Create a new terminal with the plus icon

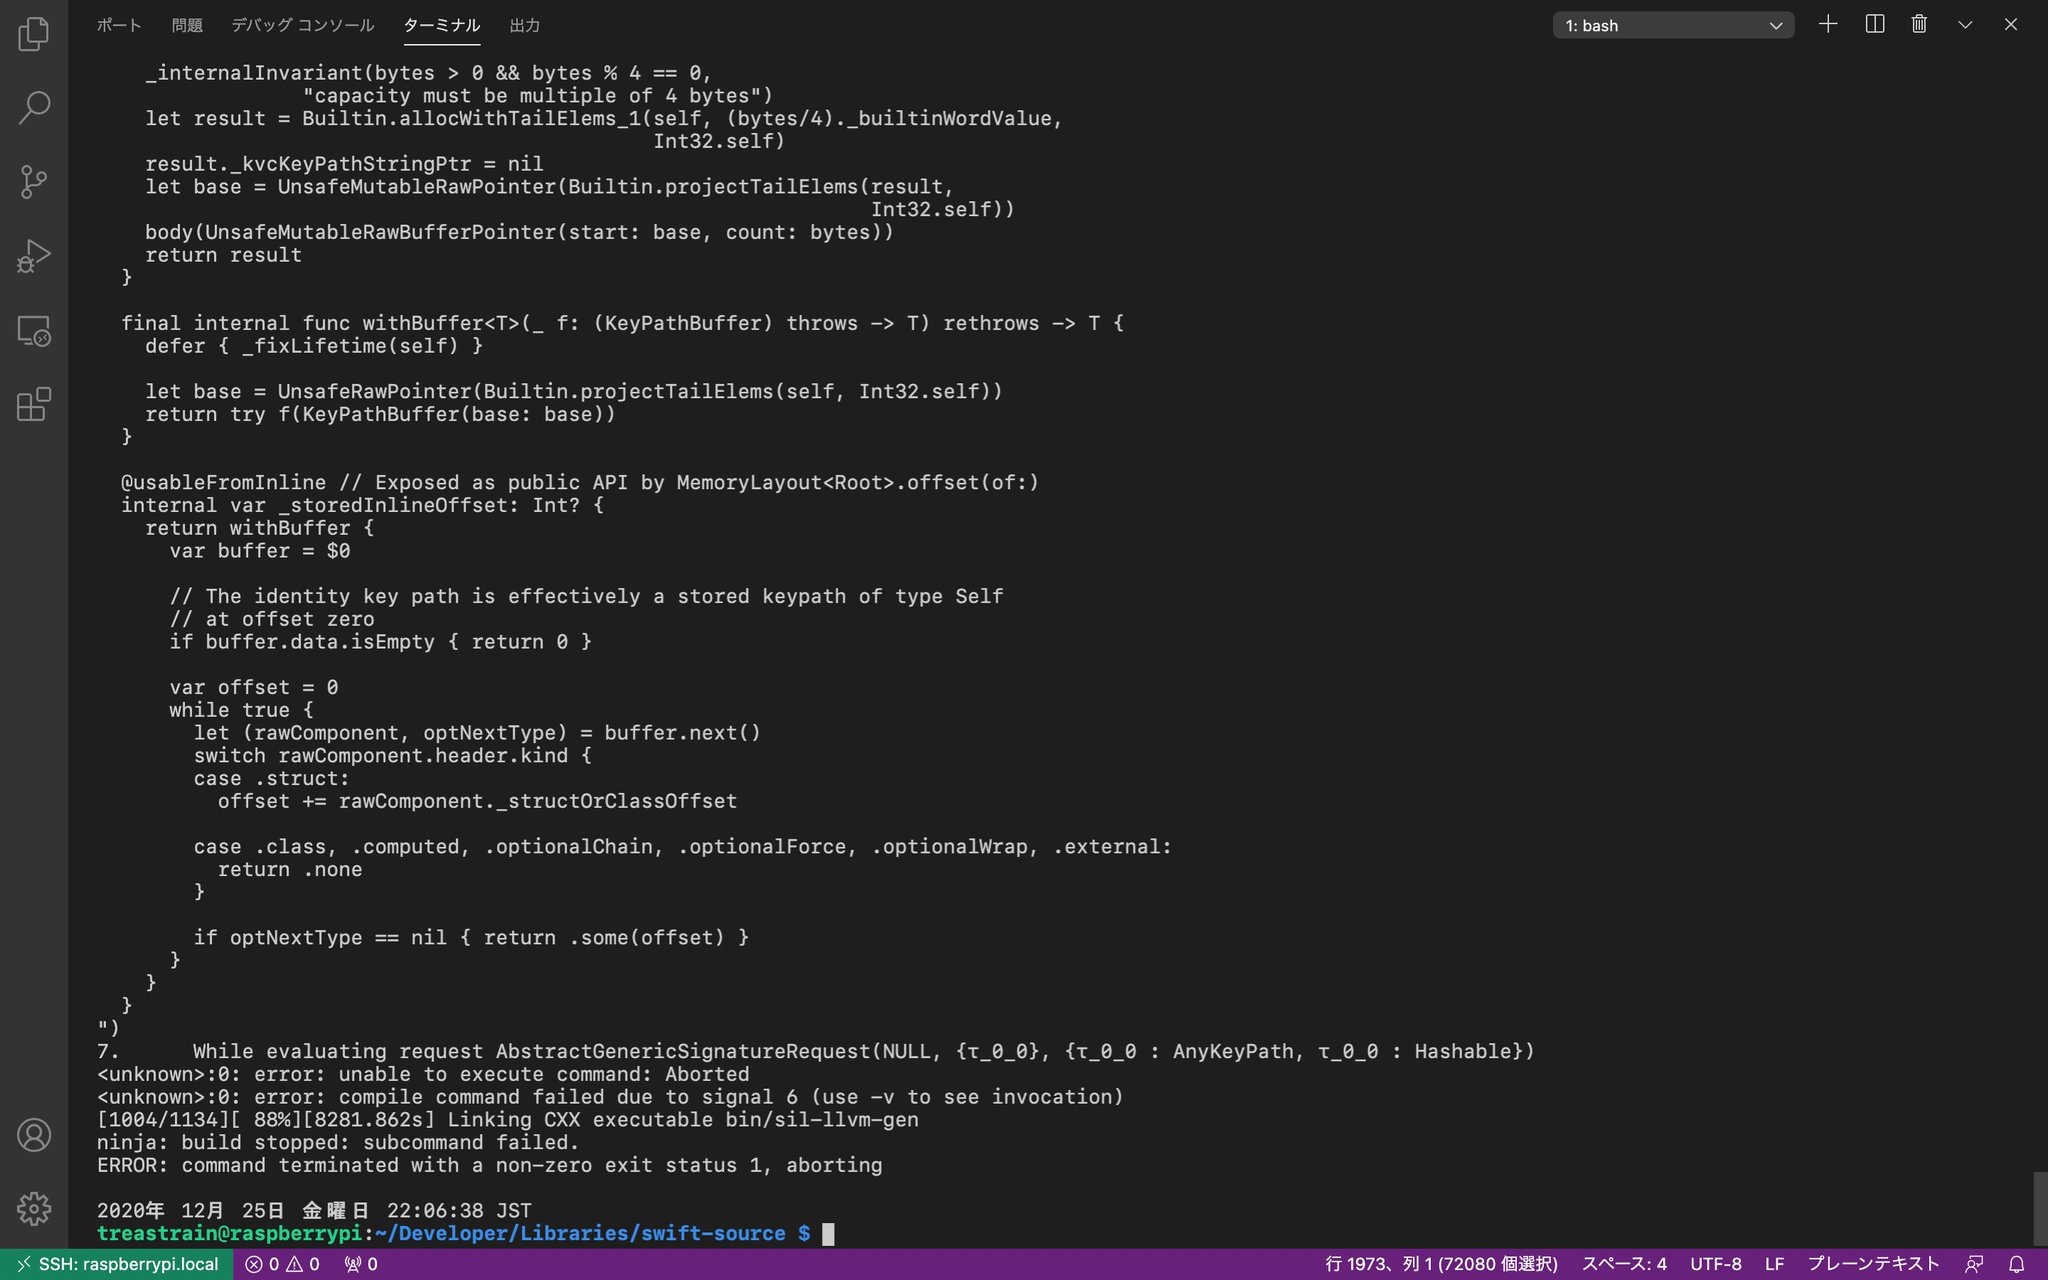[x=1828, y=25]
